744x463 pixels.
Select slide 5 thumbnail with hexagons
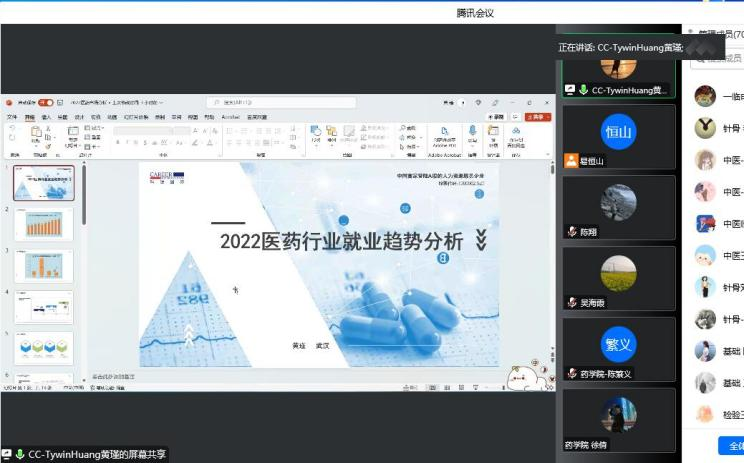(x=43, y=348)
